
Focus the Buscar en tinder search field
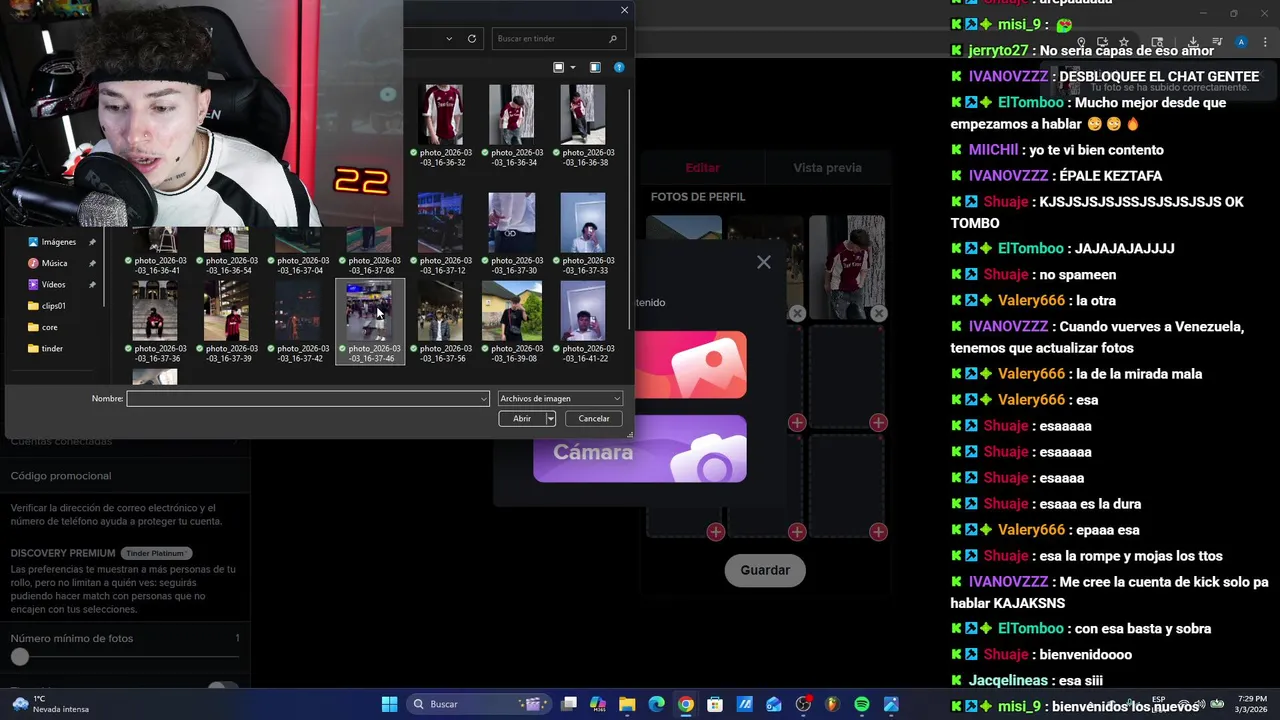[x=560, y=39]
